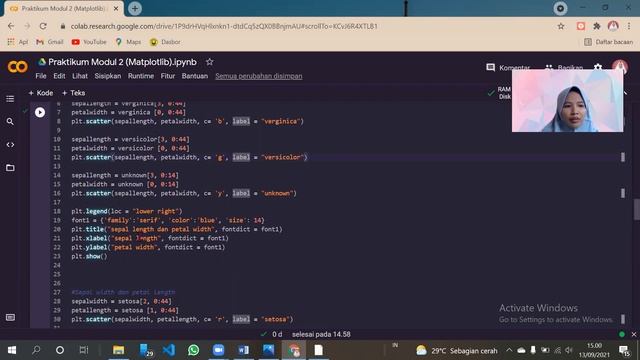This screenshot has height=360, width=640.
Task: Click the notebook title Praktikum Modul 2
Action: point(122,62)
